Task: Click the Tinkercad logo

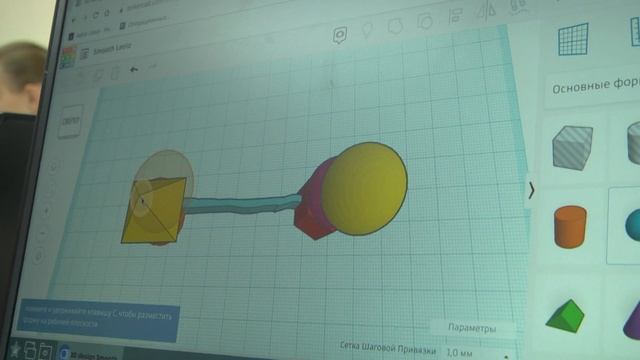Action: coord(68,57)
